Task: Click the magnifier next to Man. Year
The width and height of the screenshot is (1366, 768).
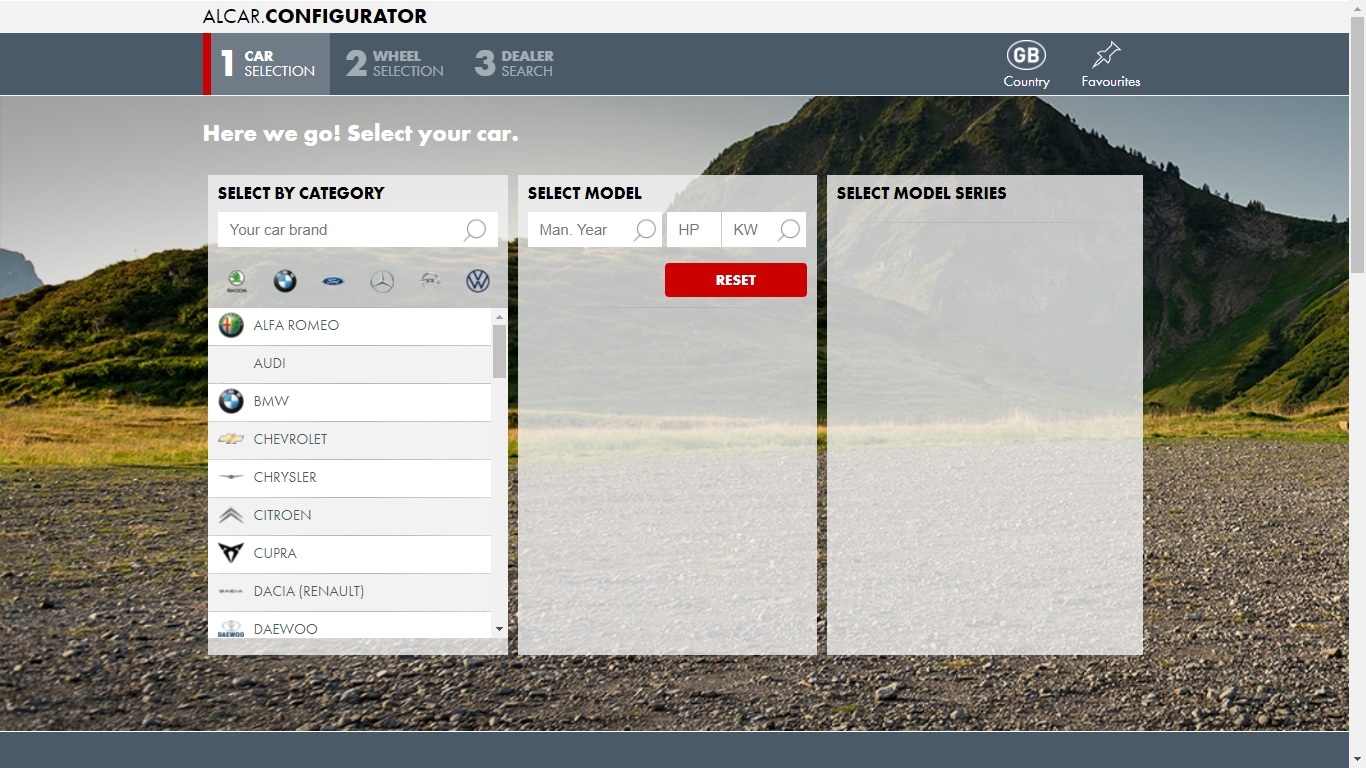Action: 645,230
